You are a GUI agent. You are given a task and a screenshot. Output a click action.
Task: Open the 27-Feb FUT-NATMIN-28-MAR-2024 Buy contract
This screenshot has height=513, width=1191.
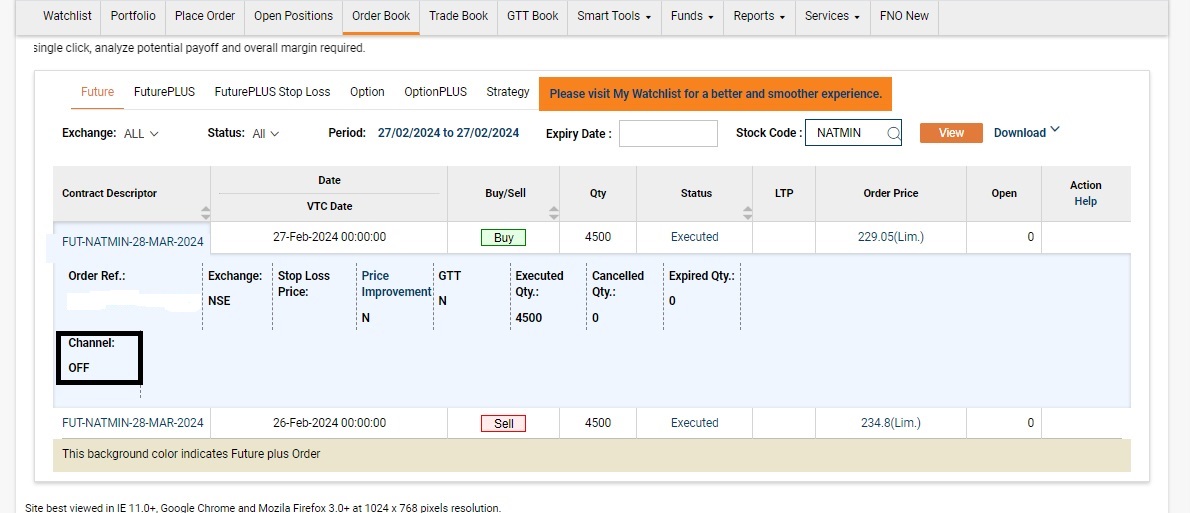click(132, 242)
